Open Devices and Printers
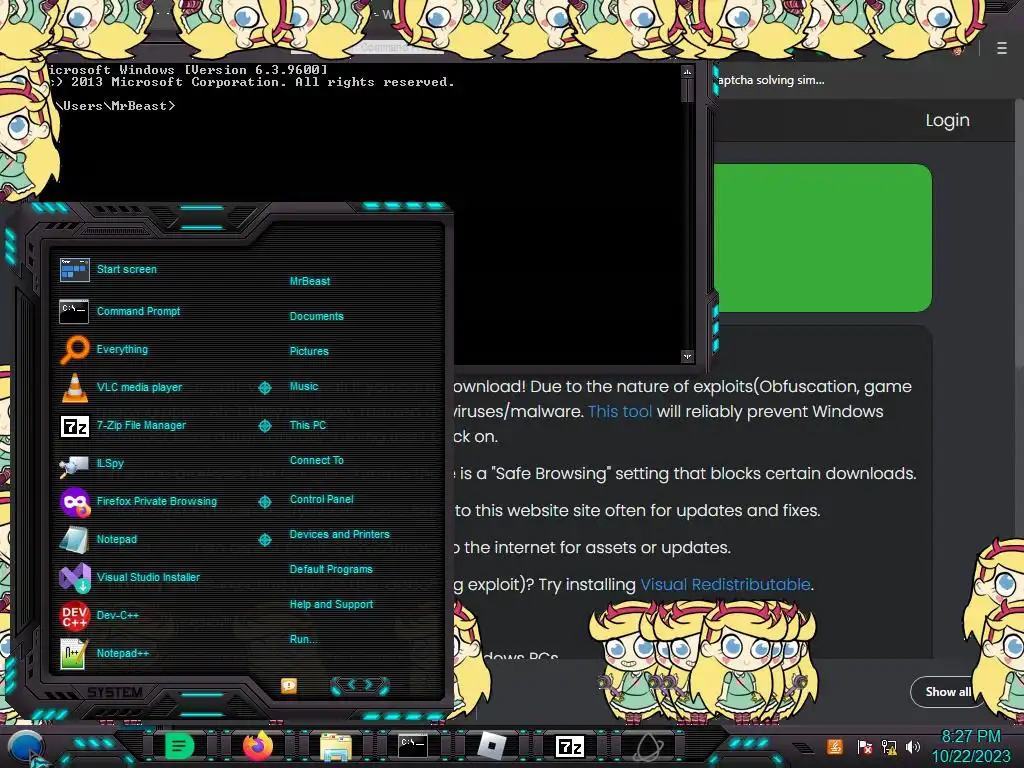Image resolution: width=1024 pixels, height=768 pixels. coord(340,534)
